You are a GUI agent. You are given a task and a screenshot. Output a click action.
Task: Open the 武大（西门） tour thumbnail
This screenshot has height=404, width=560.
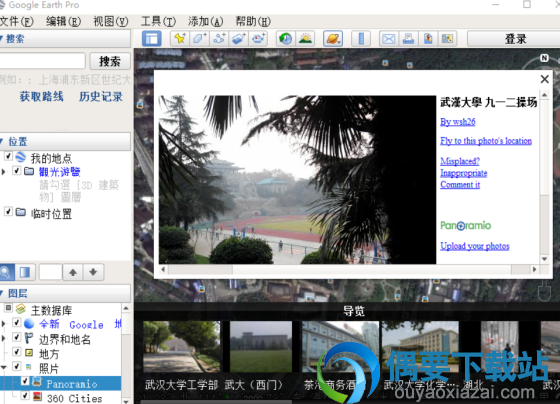tap(261, 346)
